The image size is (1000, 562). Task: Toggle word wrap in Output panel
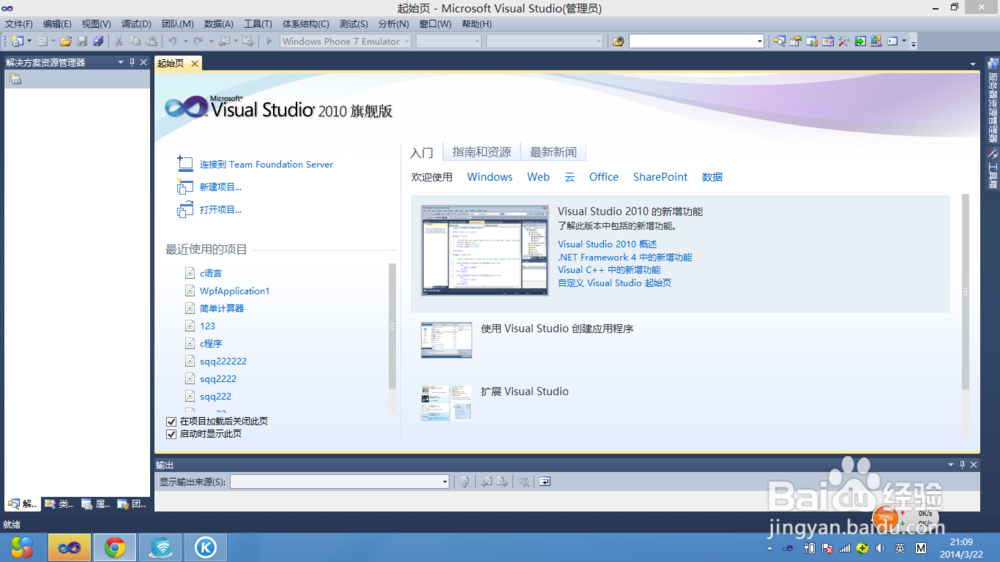545,482
